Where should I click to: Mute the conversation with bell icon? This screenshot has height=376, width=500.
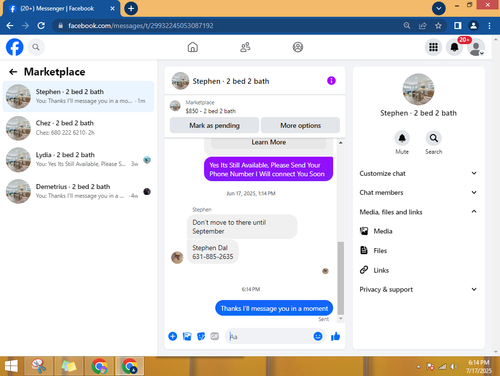[x=402, y=138]
